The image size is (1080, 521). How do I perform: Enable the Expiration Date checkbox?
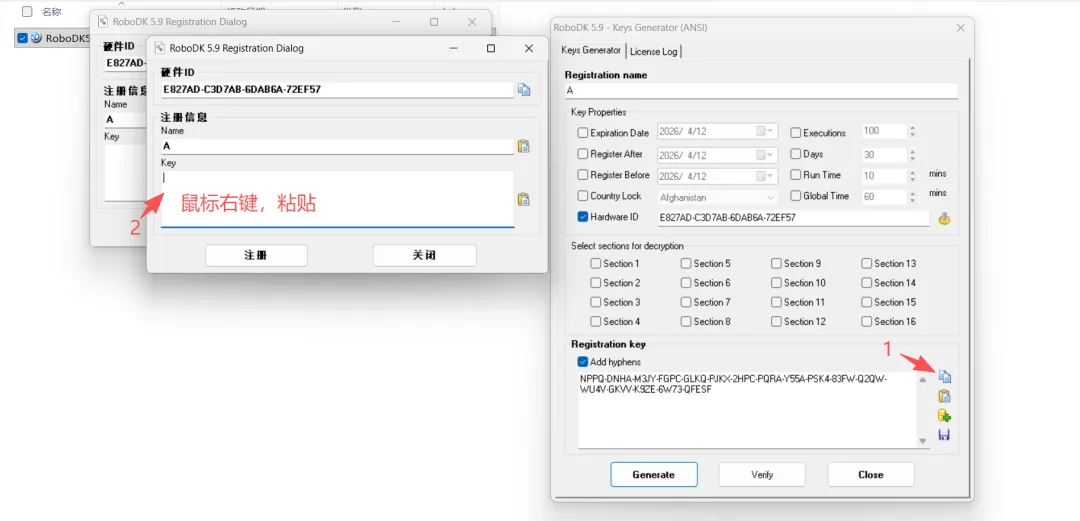(x=583, y=133)
